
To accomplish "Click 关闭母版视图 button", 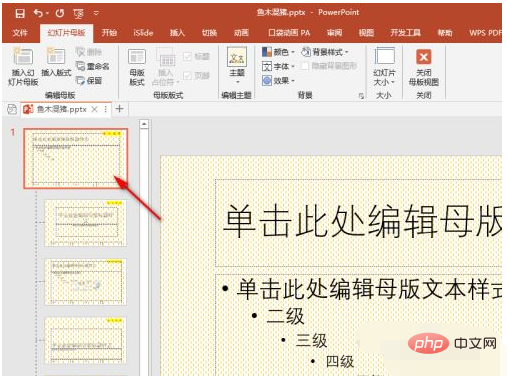I will 424,67.
